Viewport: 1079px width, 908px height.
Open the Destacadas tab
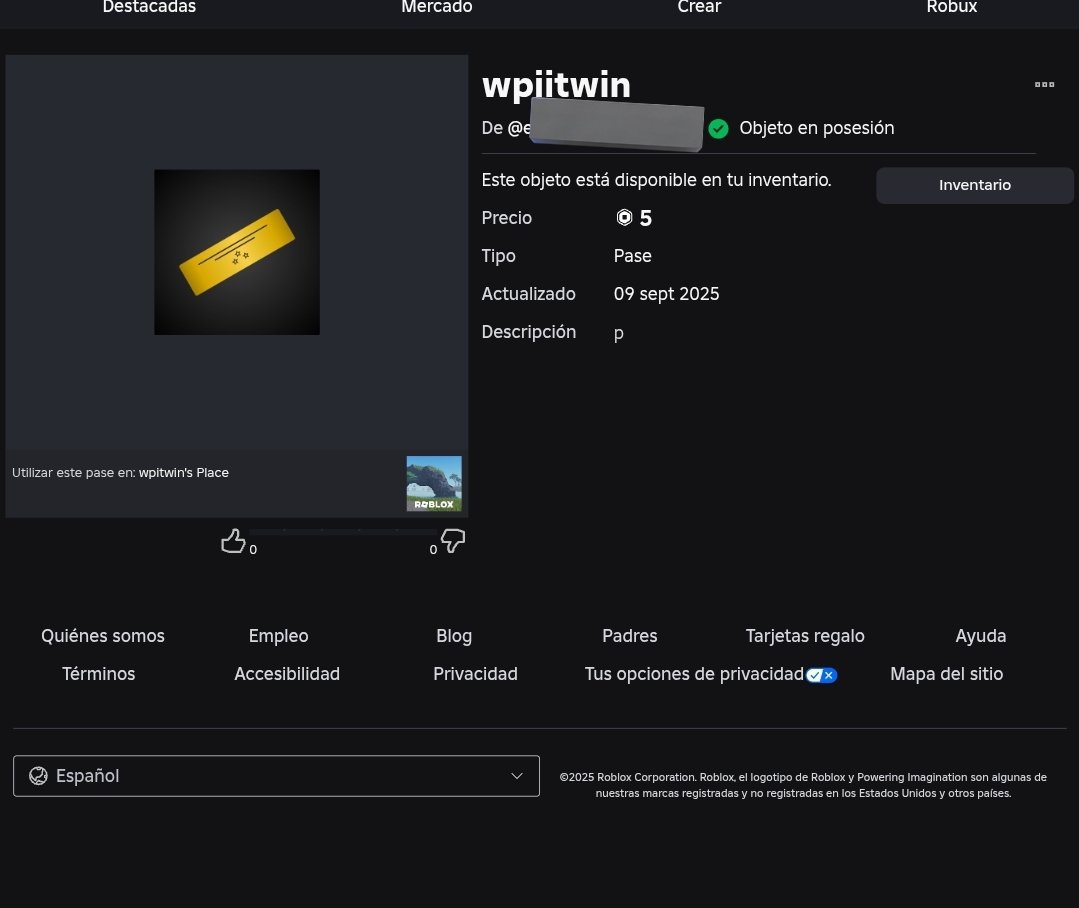(x=149, y=7)
